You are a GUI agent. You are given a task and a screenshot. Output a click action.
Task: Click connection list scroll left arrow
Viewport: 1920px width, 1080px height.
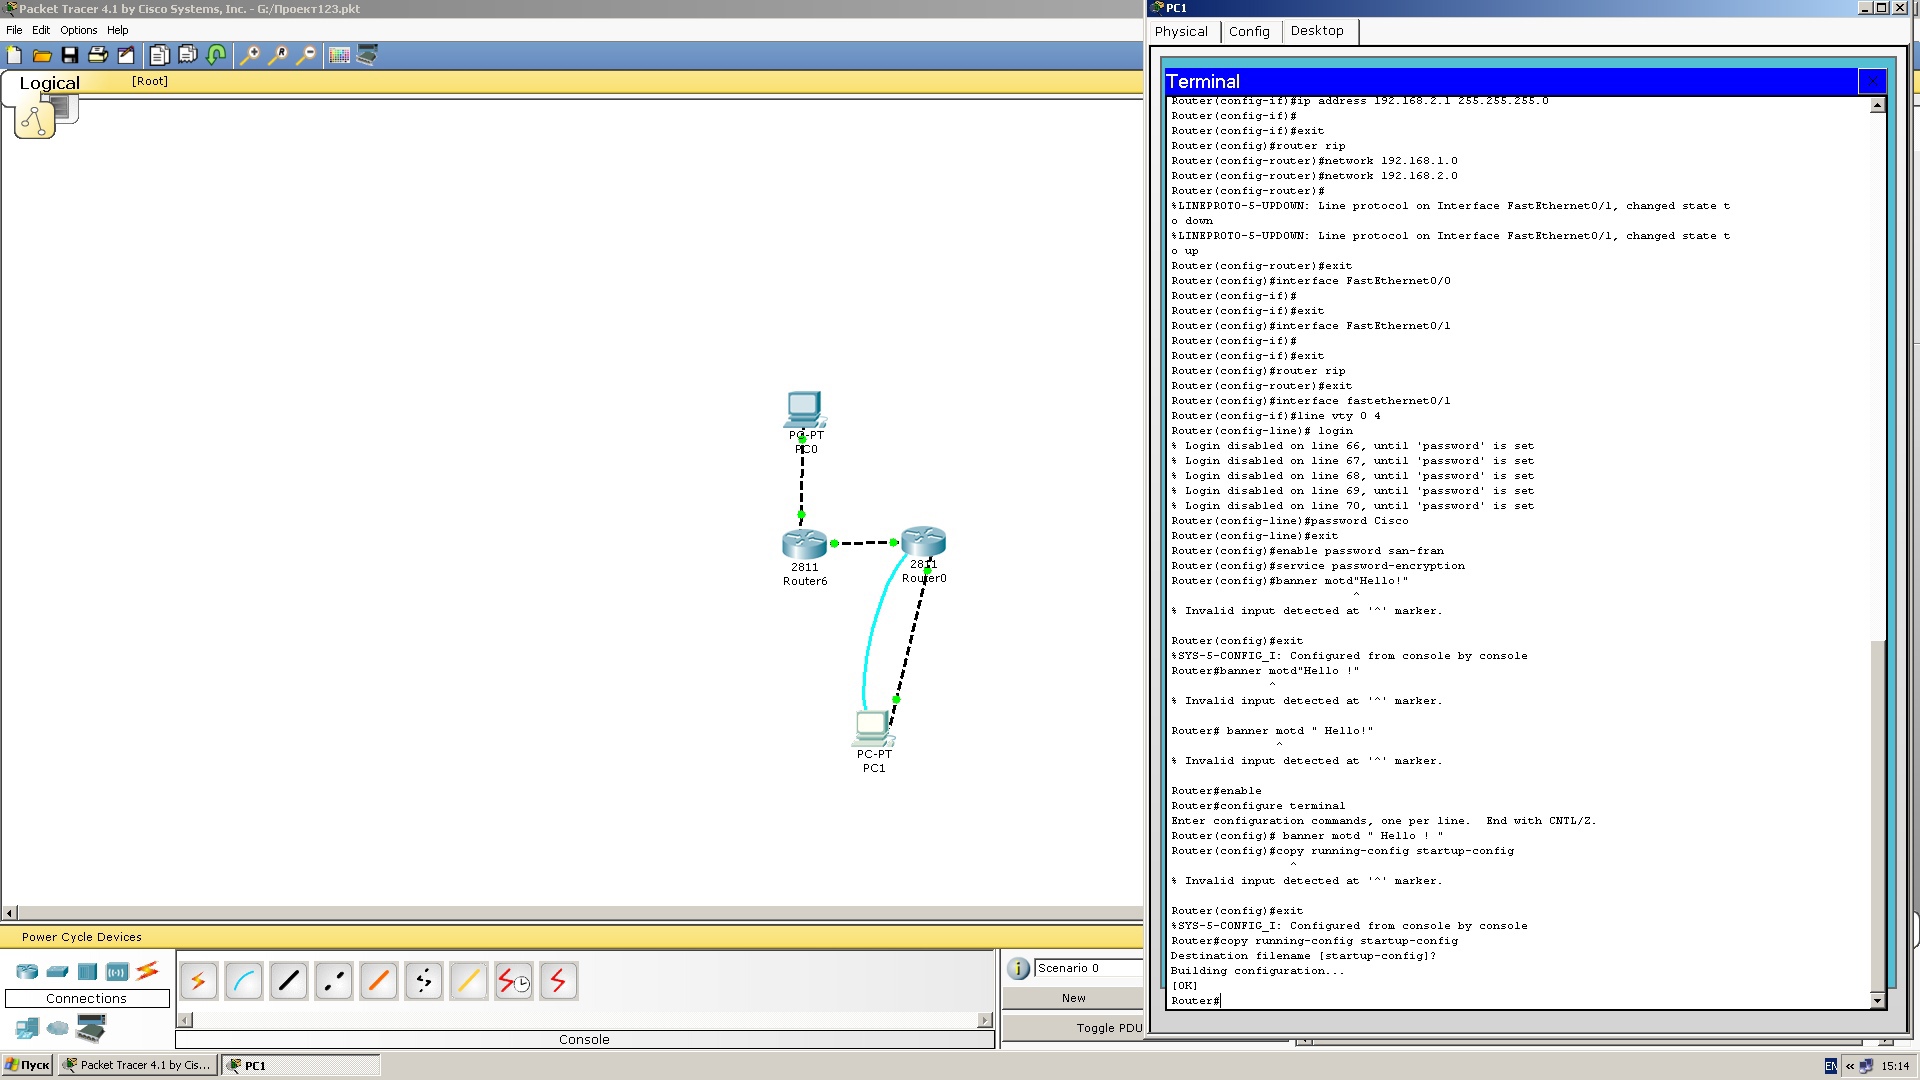(185, 1020)
